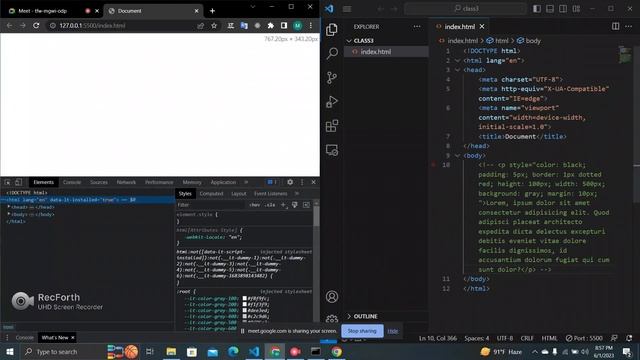Screen dimensions: 640x360
Task: Open Extensions view in VS Code
Action: pyautogui.click(x=332, y=126)
